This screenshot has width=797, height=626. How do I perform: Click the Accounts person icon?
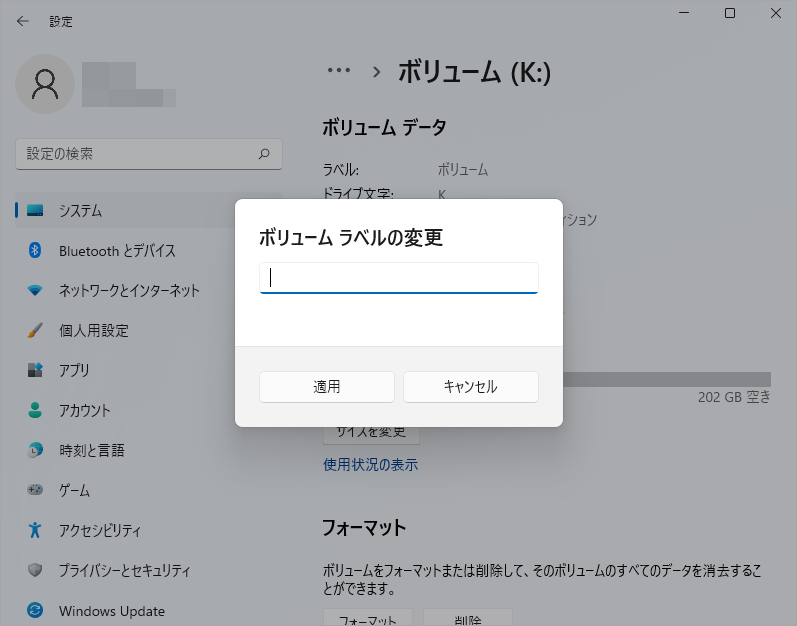35,410
